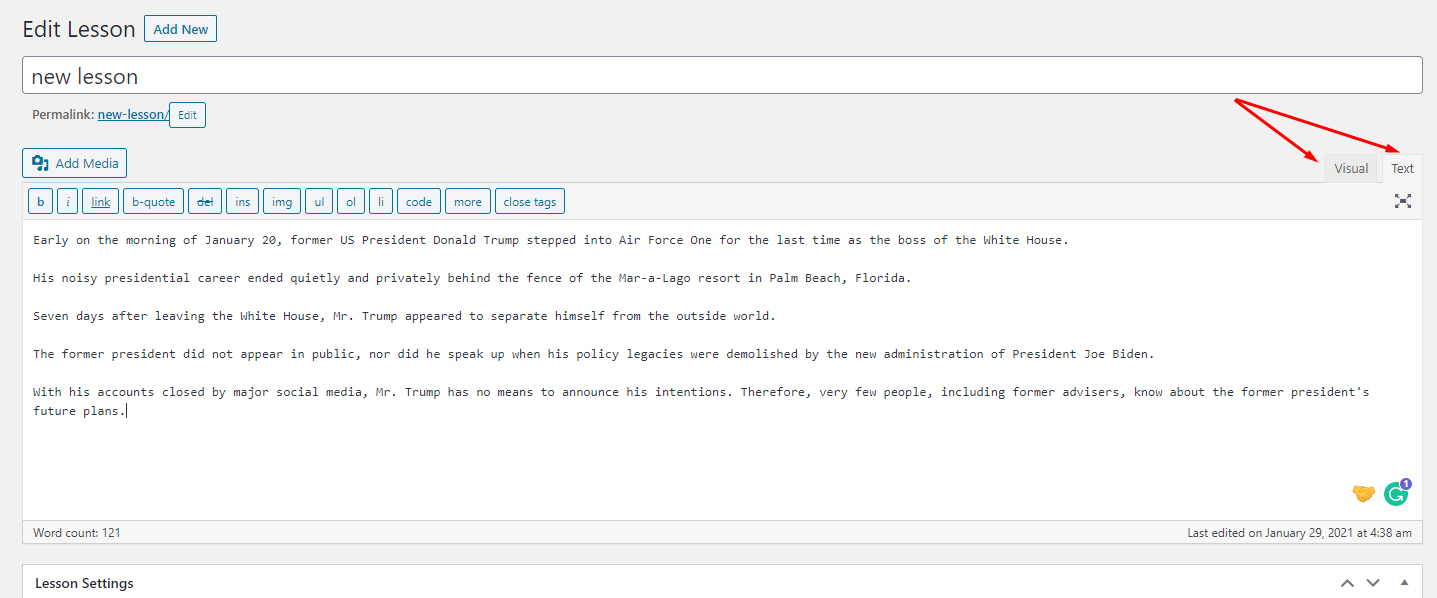
Task: Click into the lesson title field
Action: click(x=721, y=76)
